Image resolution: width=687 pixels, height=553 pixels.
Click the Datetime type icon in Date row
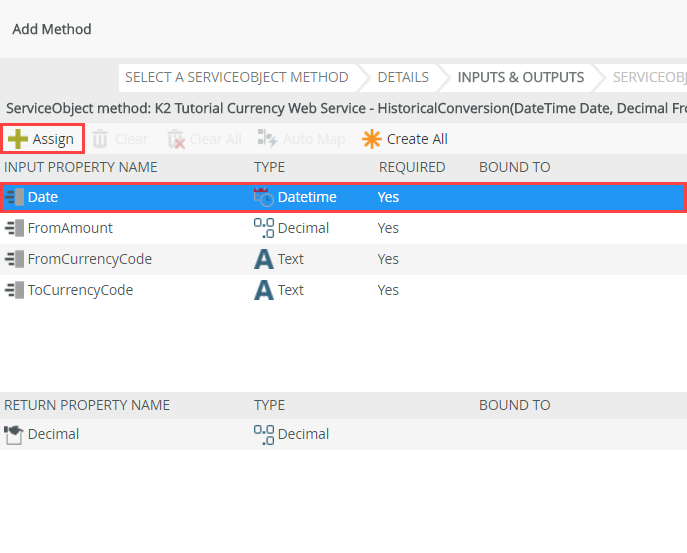coord(264,197)
